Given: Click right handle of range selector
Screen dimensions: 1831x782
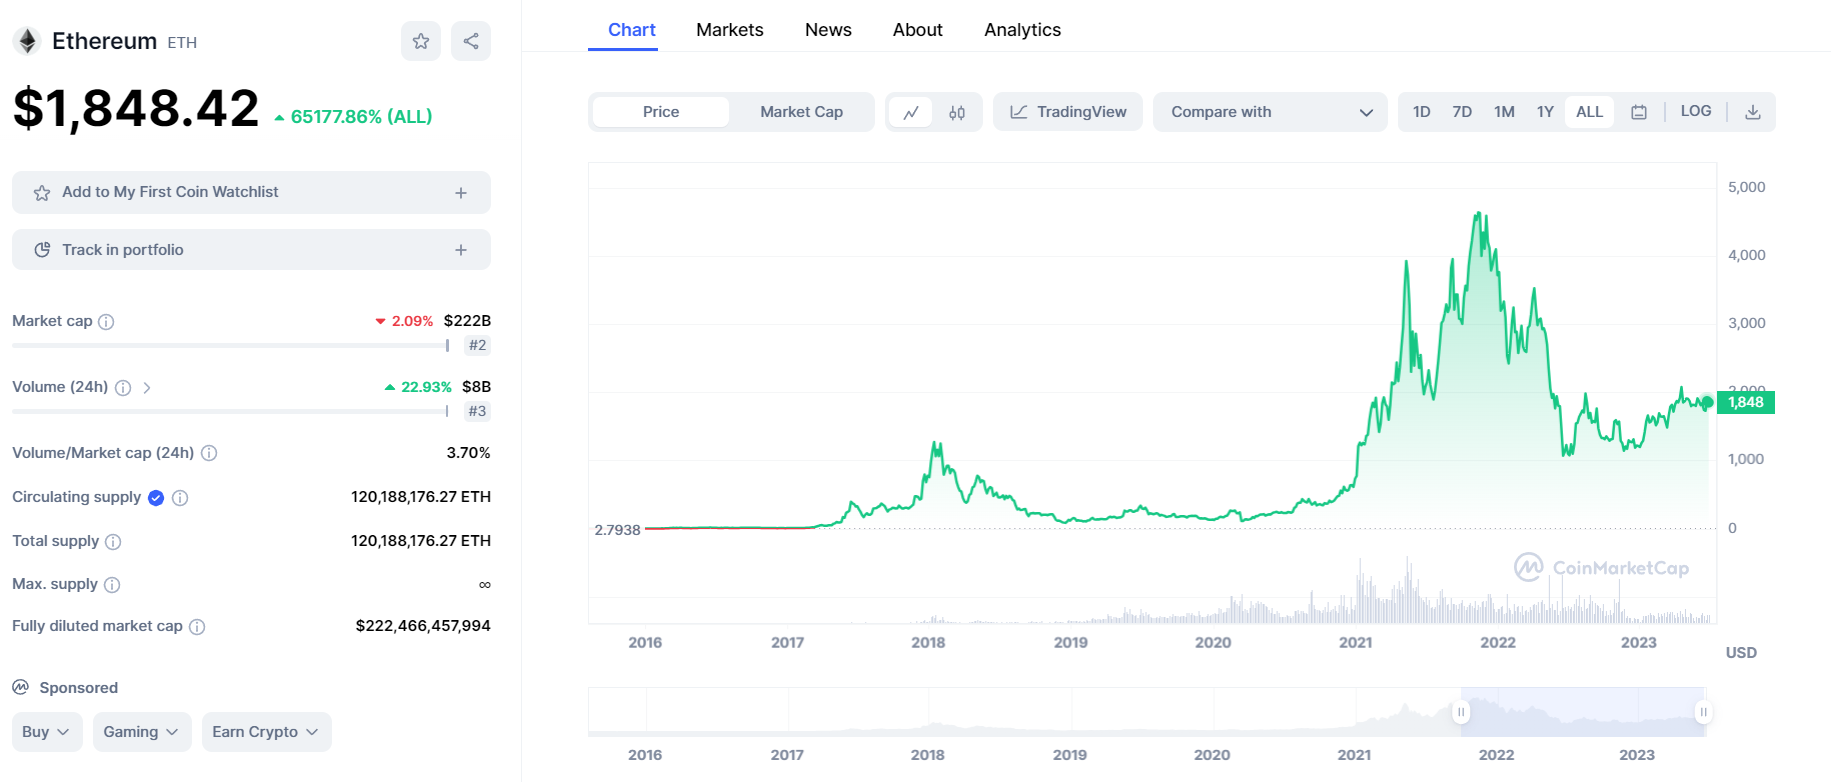Looking at the screenshot, I should pyautogui.click(x=1703, y=712).
